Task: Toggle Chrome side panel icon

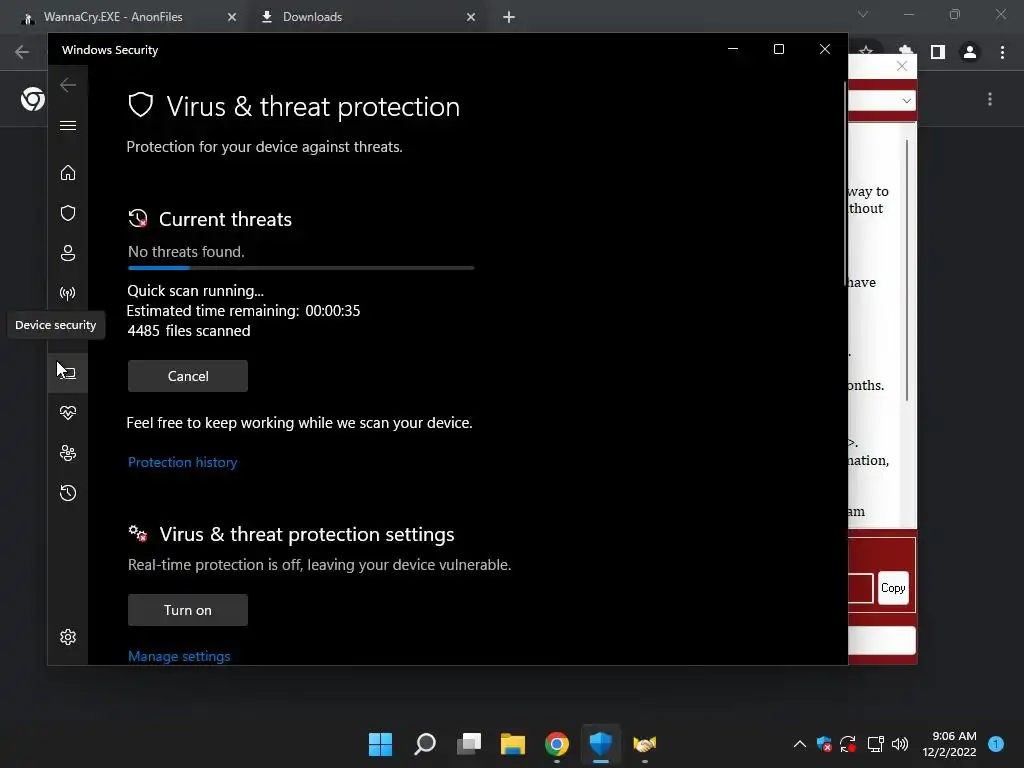Action: pos(938,52)
